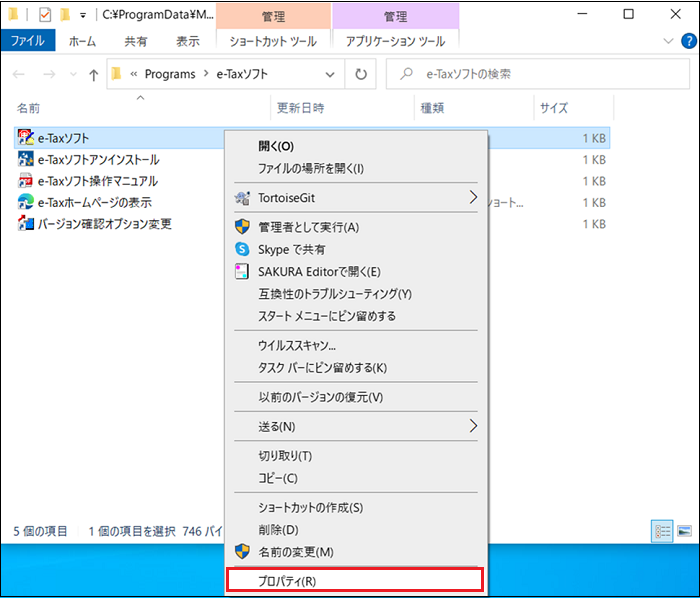Screen dimensions: 700x598
Task: Click the shield icon beside 管理者として実行
Action: coord(242,227)
